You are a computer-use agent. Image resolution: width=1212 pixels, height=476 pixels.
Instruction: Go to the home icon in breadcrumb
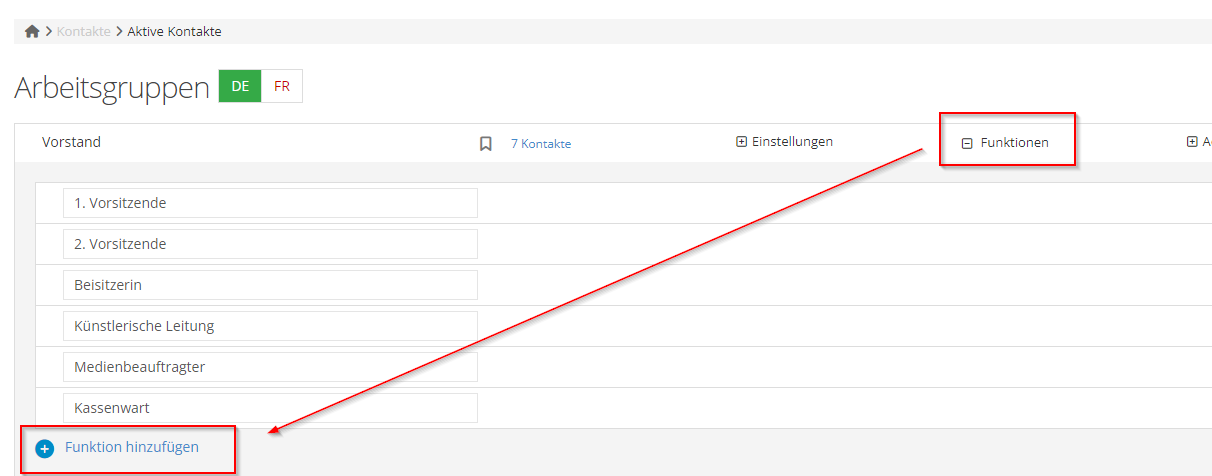coord(32,32)
